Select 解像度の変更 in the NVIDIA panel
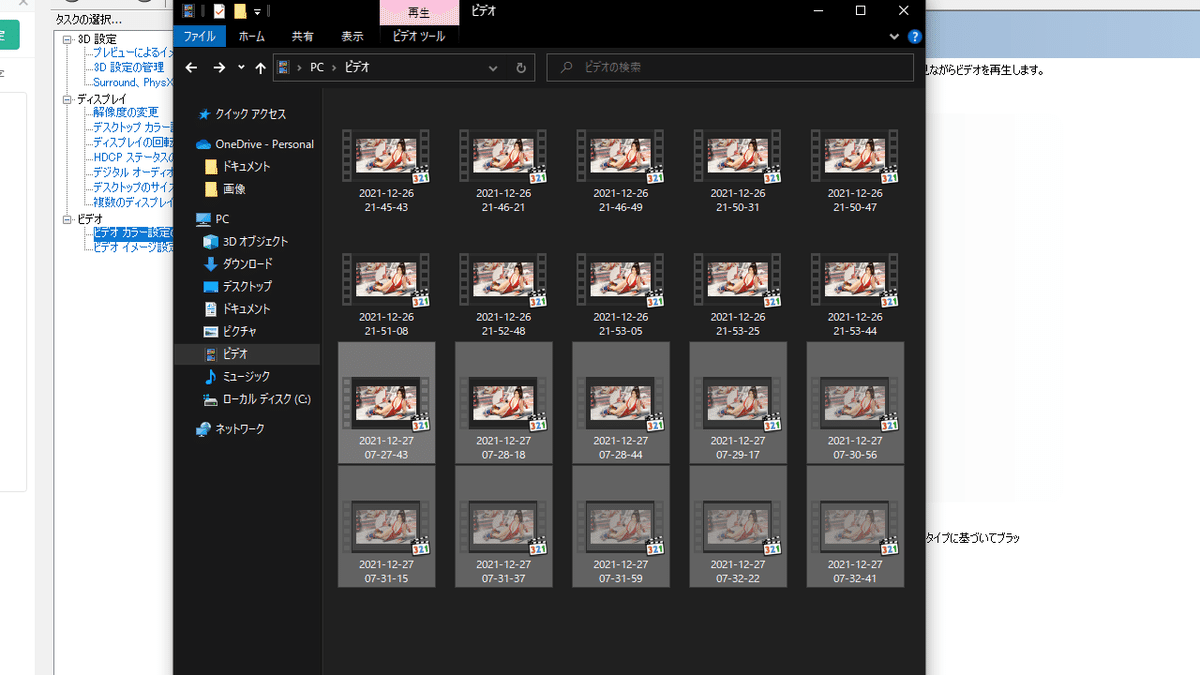Viewport: 1200px width, 675px height. 126,112
